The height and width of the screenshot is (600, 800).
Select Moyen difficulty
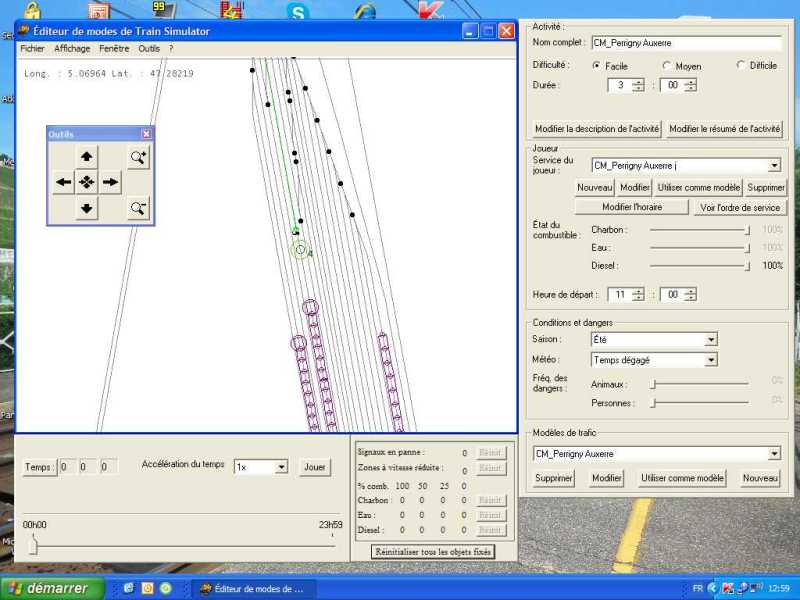[x=666, y=66]
